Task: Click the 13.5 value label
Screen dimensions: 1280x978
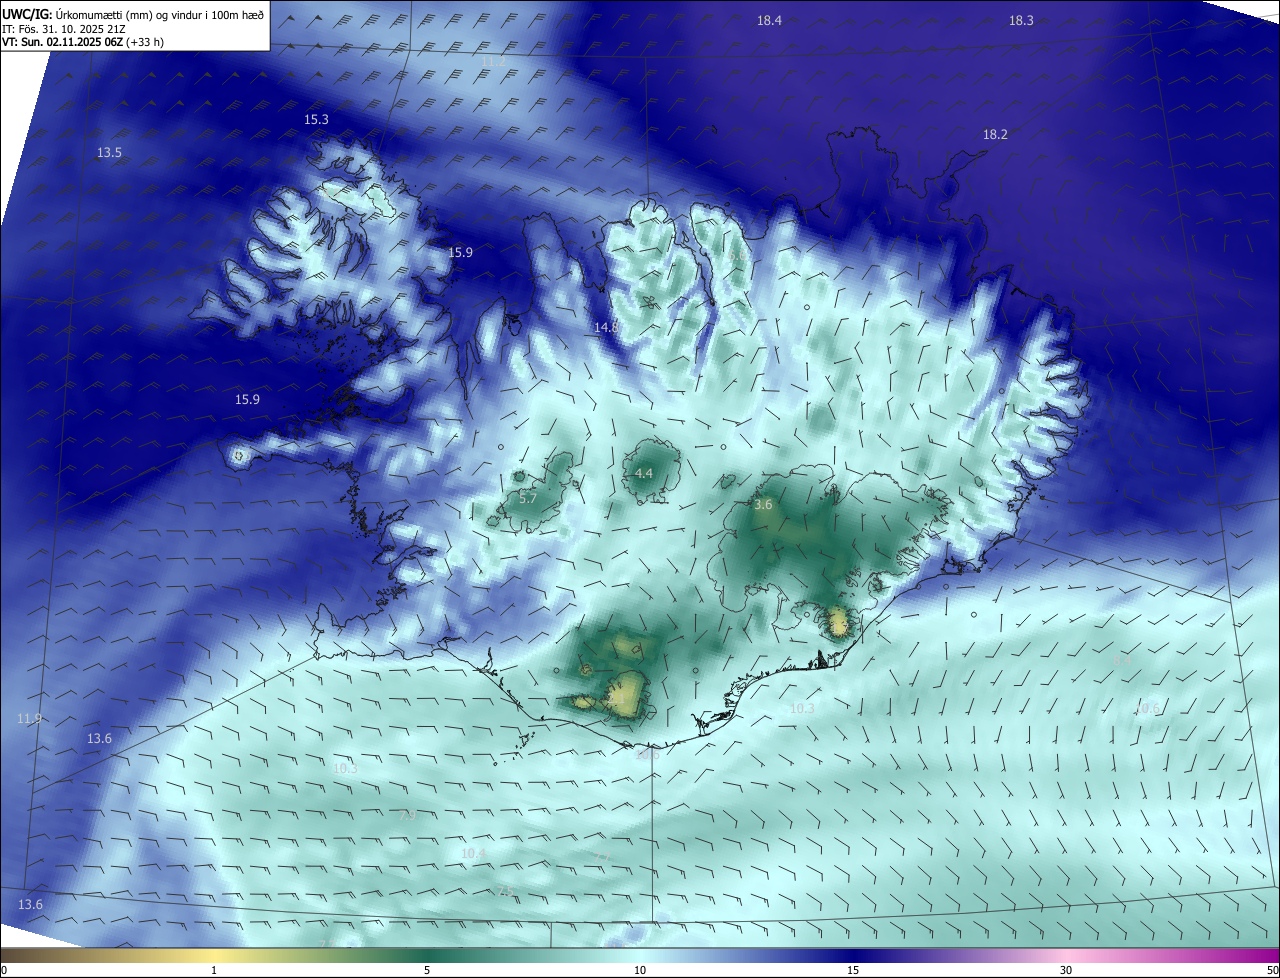Action: tap(109, 152)
